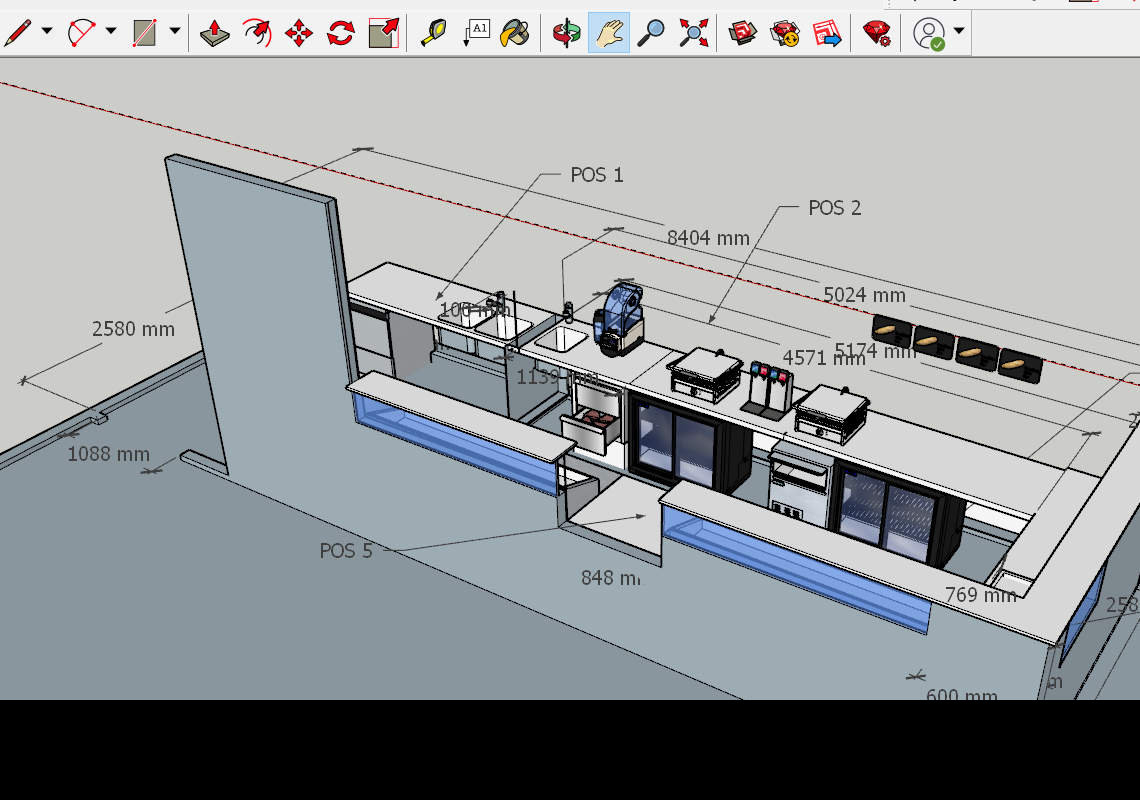Select the Zoom magnifier tool
This screenshot has width=1140, height=800.
click(651, 33)
